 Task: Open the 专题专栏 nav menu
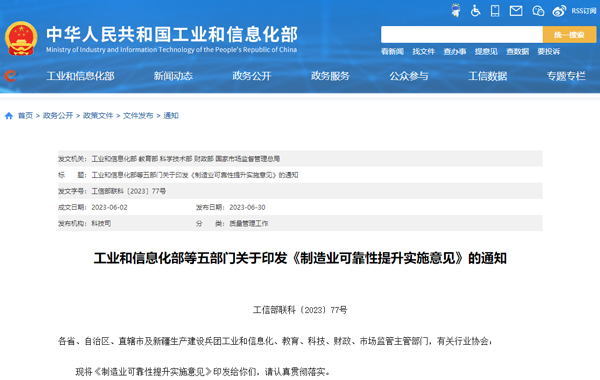pyautogui.click(x=566, y=76)
